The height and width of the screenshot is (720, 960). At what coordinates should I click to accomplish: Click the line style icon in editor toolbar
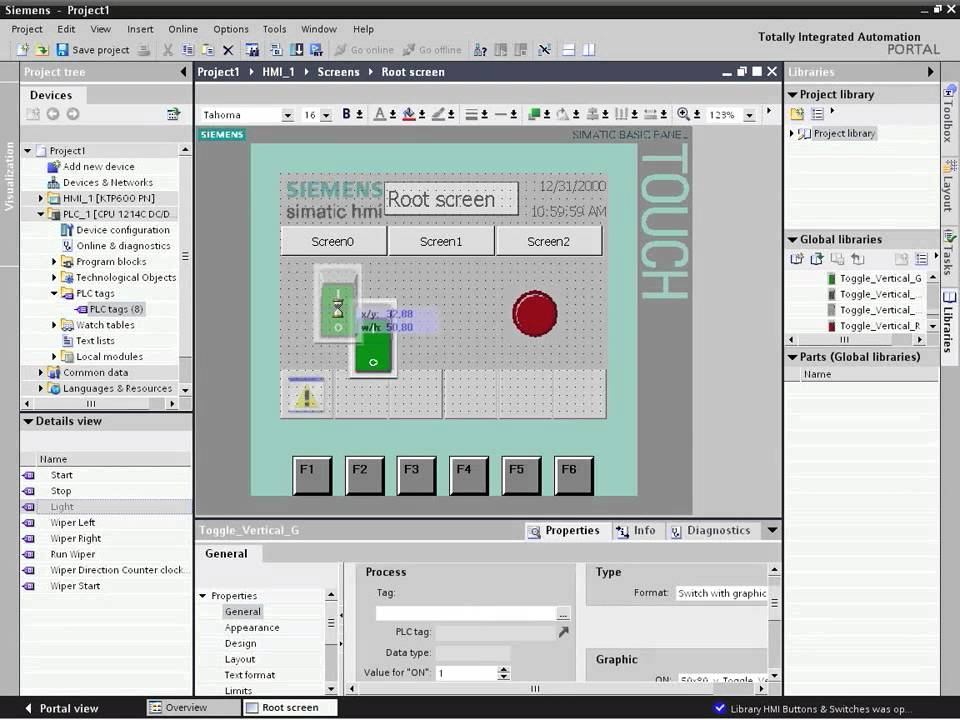click(501, 114)
